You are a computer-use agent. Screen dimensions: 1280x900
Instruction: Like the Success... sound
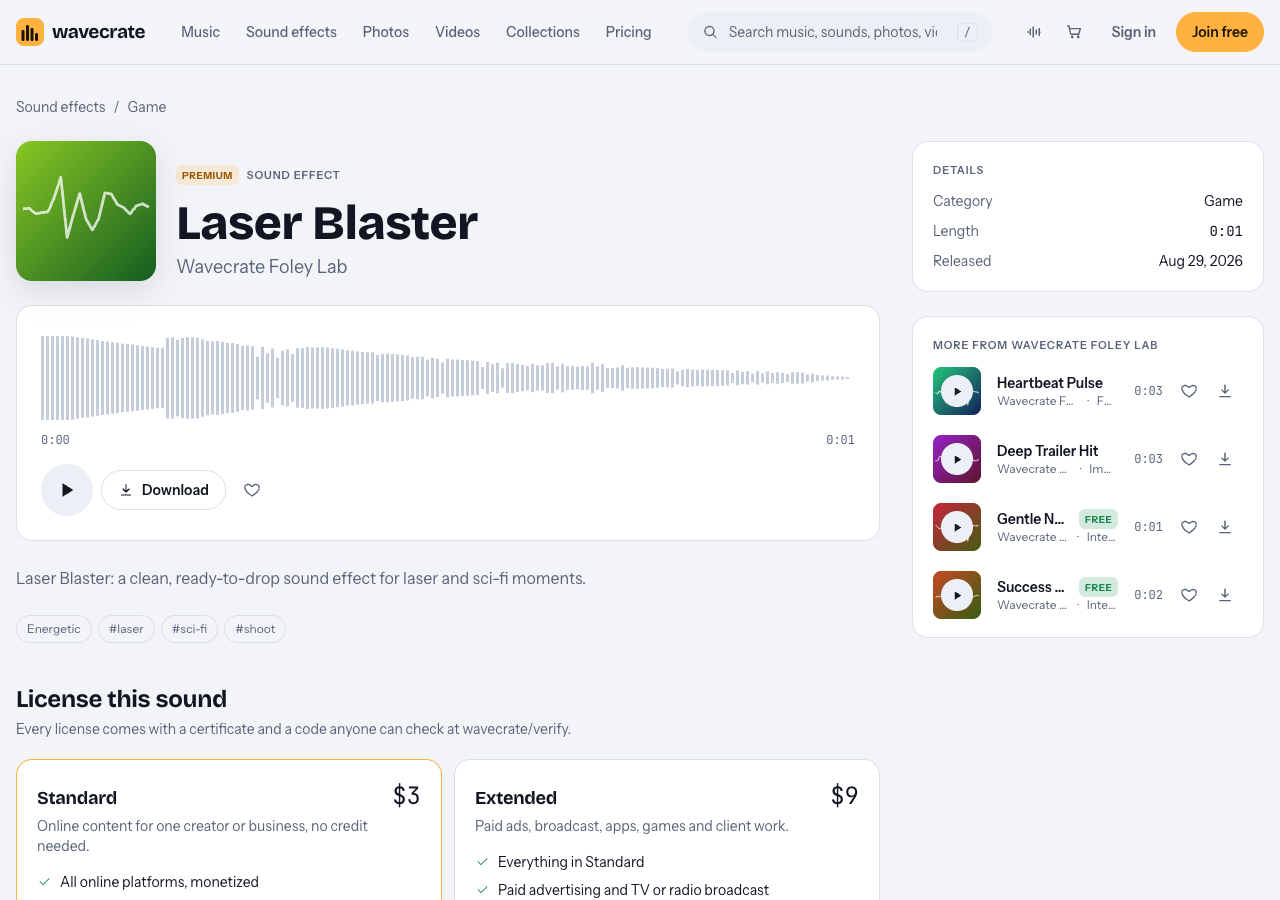pyautogui.click(x=1189, y=595)
